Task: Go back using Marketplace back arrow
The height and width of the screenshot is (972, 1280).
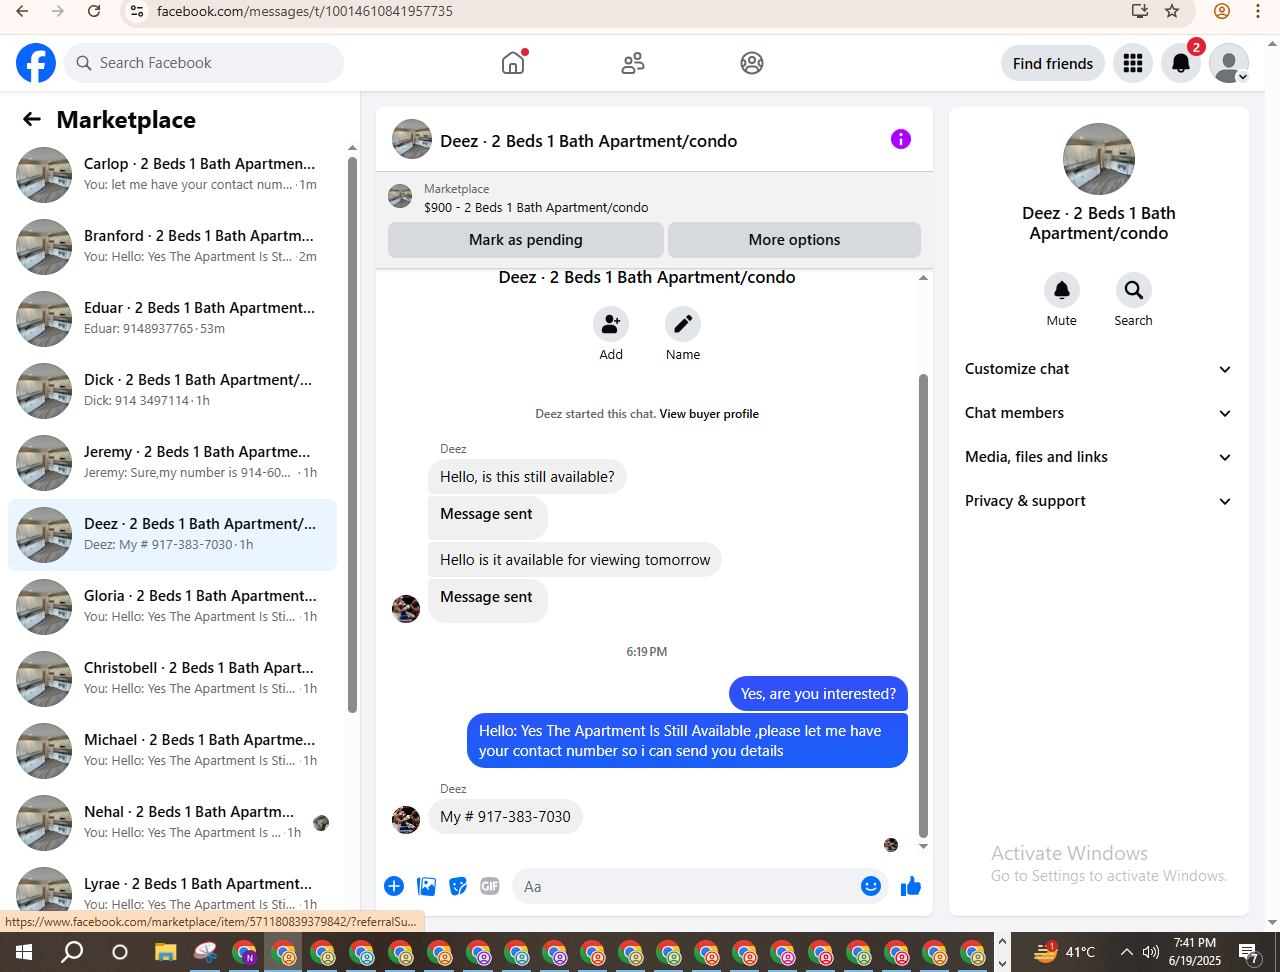Action: pyautogui.click(x=32, y=120)
